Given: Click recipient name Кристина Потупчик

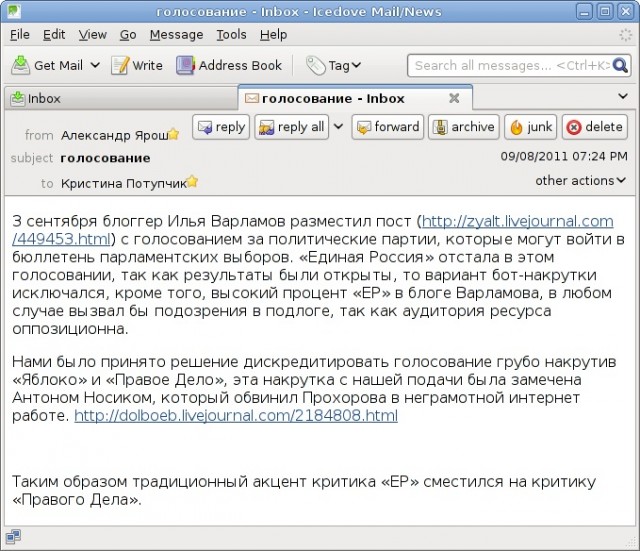Looking at the screenshot, I should [124, 184].
